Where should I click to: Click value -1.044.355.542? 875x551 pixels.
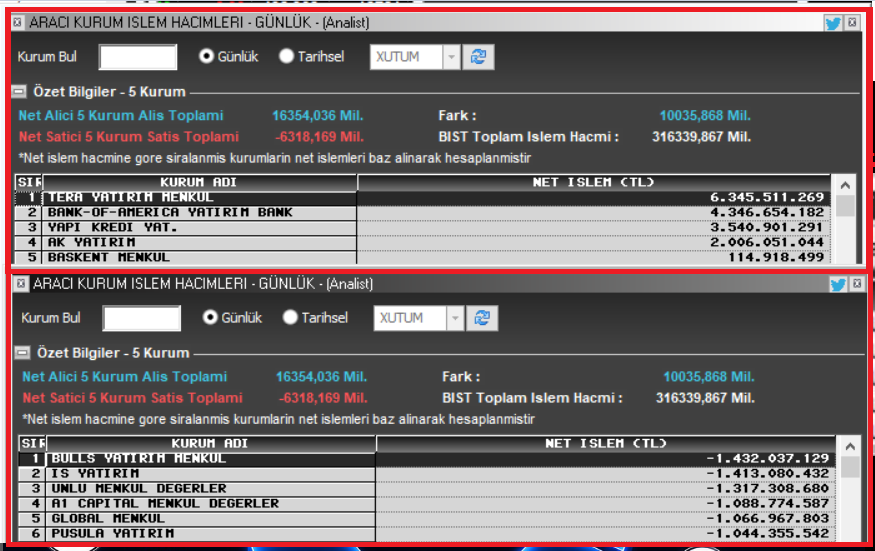pyautogui.click(x=767, y=534)
